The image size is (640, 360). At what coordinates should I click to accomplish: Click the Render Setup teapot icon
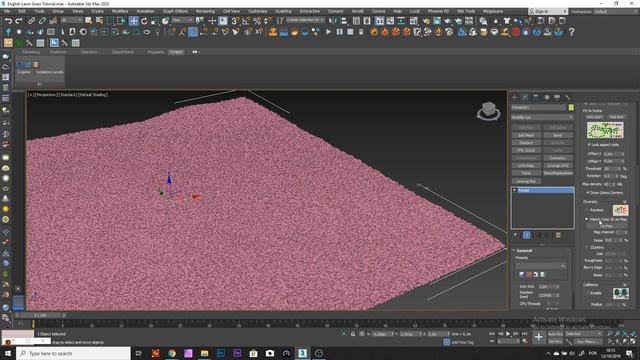[426, 21]
